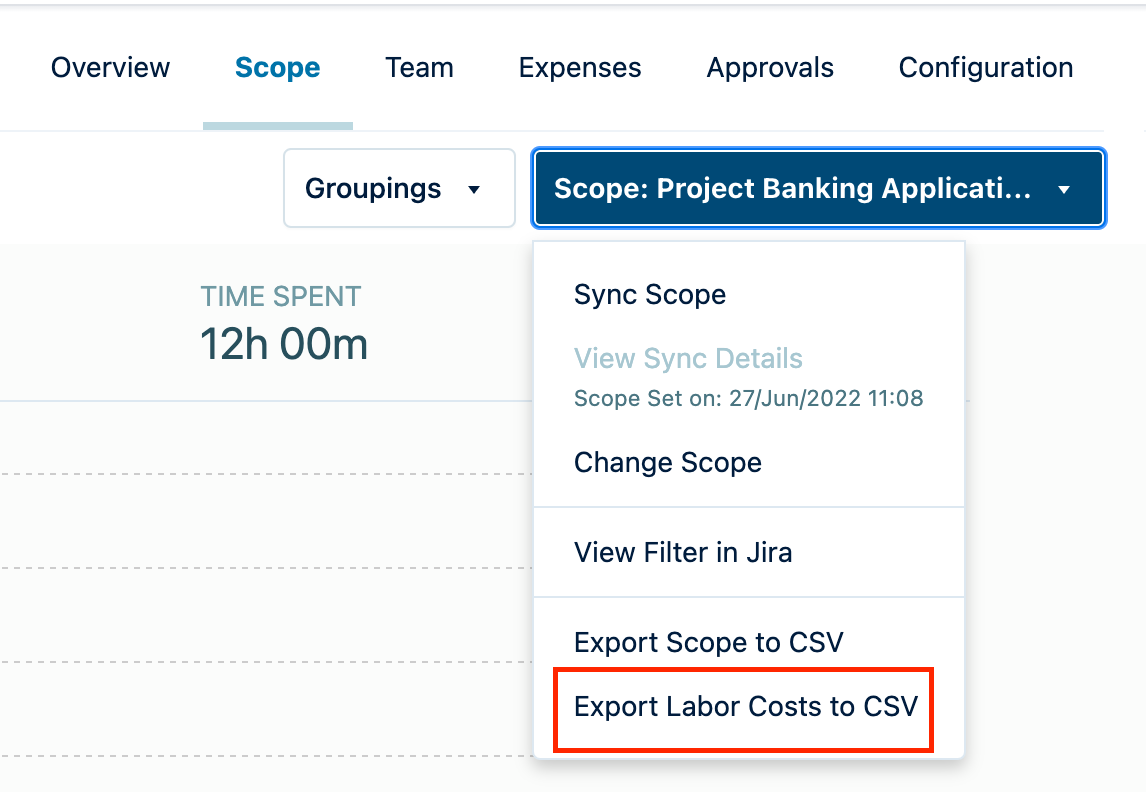The height and width of the screenshot is (792, 1146).
Task: Switch to the Approvals tab
Action: (770, 68)
